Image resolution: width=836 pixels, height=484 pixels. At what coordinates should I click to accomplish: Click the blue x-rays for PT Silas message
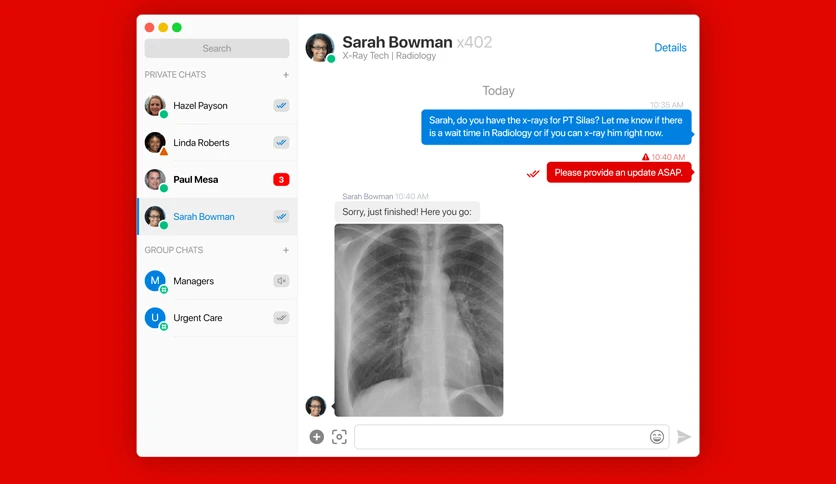point(556,127)
